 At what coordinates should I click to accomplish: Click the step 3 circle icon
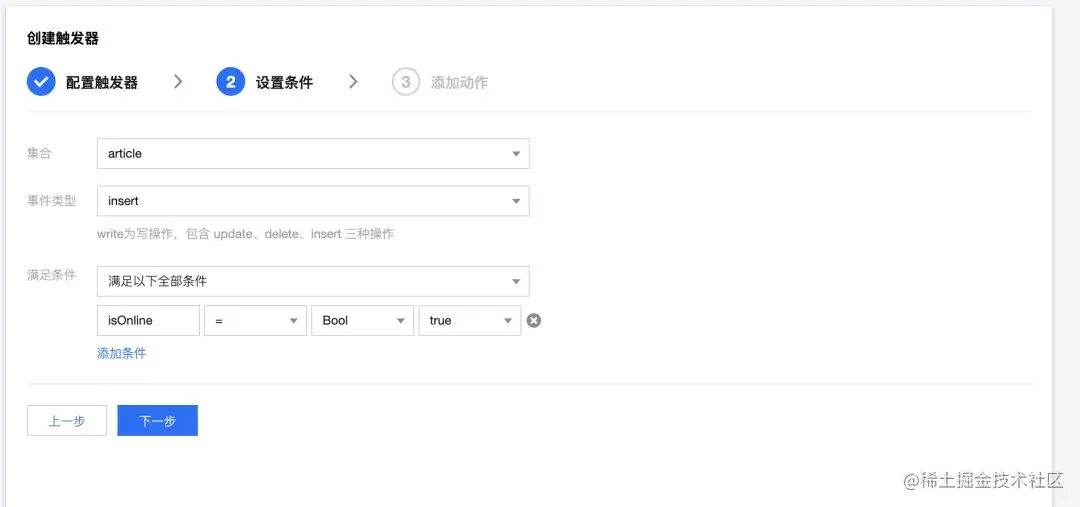tap(406, 82)
